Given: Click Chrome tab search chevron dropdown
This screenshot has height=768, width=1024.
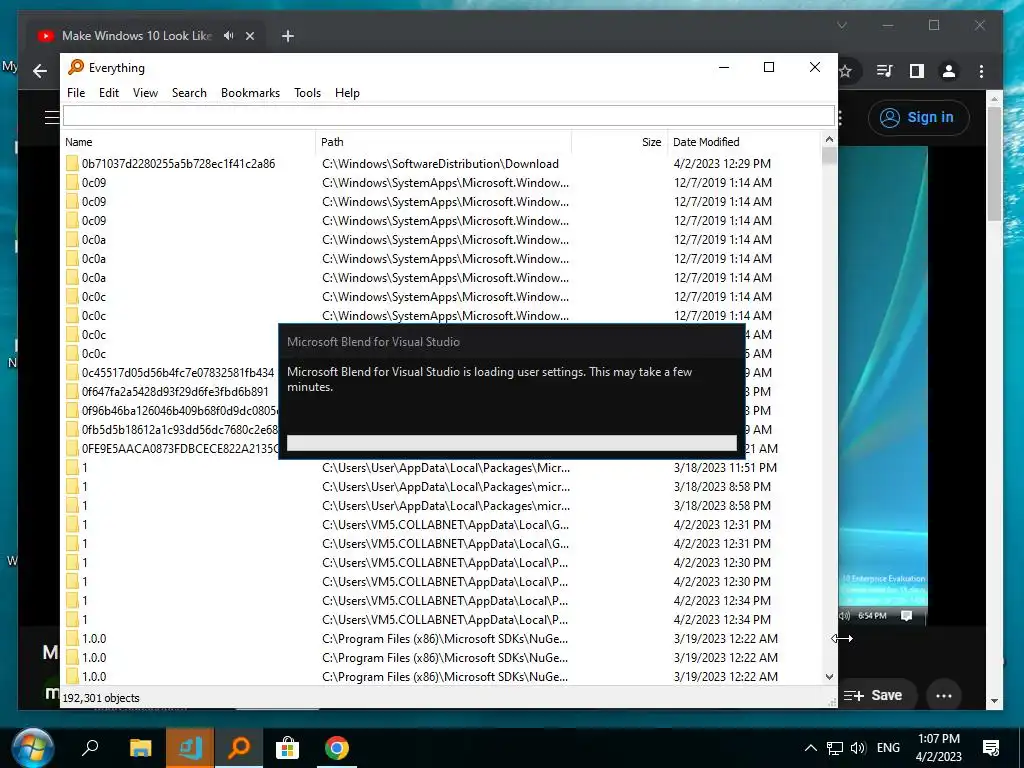Looking at the screenshot, I should click(x=842, y=25).
